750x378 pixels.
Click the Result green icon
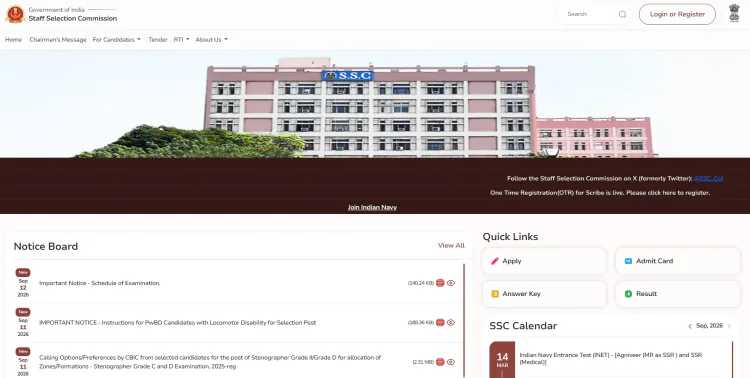[x=629, y=294]
